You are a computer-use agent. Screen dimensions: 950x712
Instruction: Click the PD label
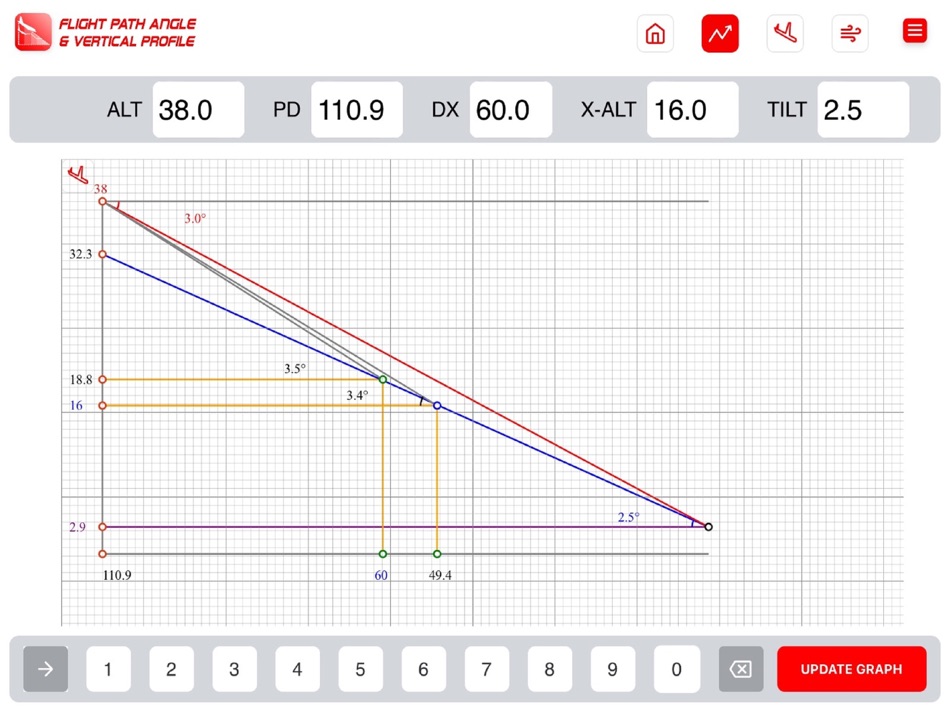287,110
